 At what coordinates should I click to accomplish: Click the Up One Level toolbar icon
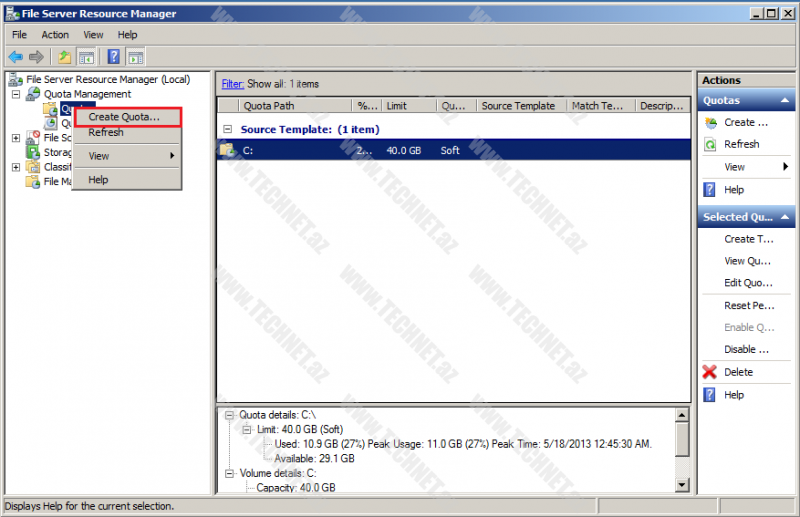click(65, 57)
